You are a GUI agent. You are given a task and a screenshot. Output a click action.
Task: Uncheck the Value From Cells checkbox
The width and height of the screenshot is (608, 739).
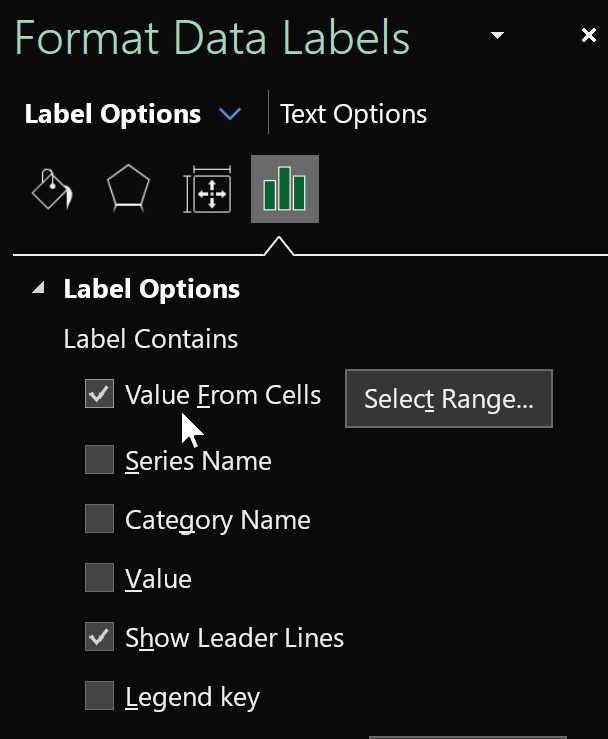click(x=99, y=395)
